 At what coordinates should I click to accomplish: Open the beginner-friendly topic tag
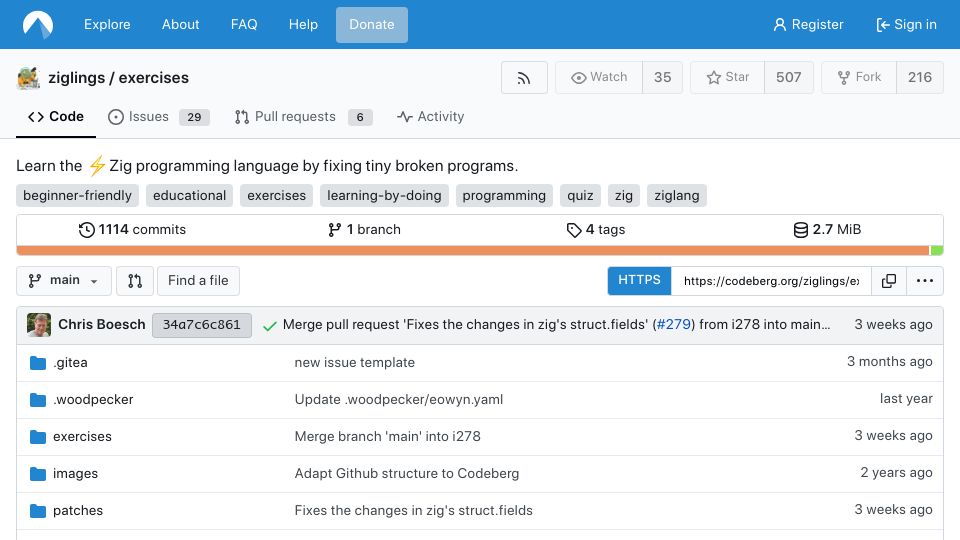click(77, 196)
